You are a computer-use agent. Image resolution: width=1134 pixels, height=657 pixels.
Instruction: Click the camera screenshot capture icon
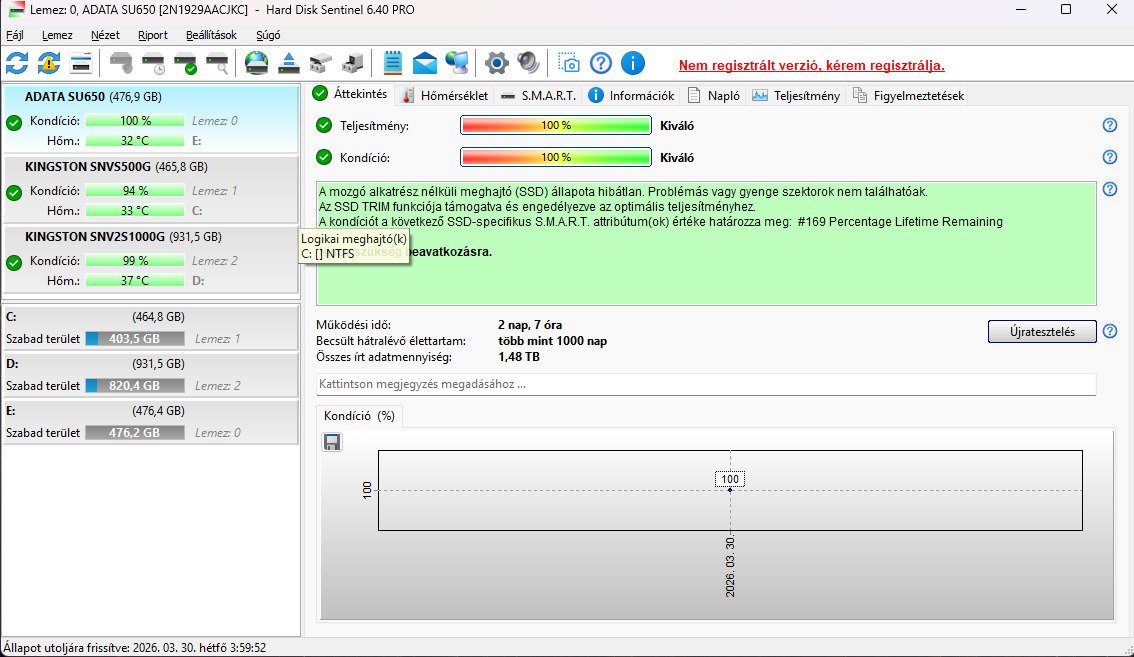point(569,64)
